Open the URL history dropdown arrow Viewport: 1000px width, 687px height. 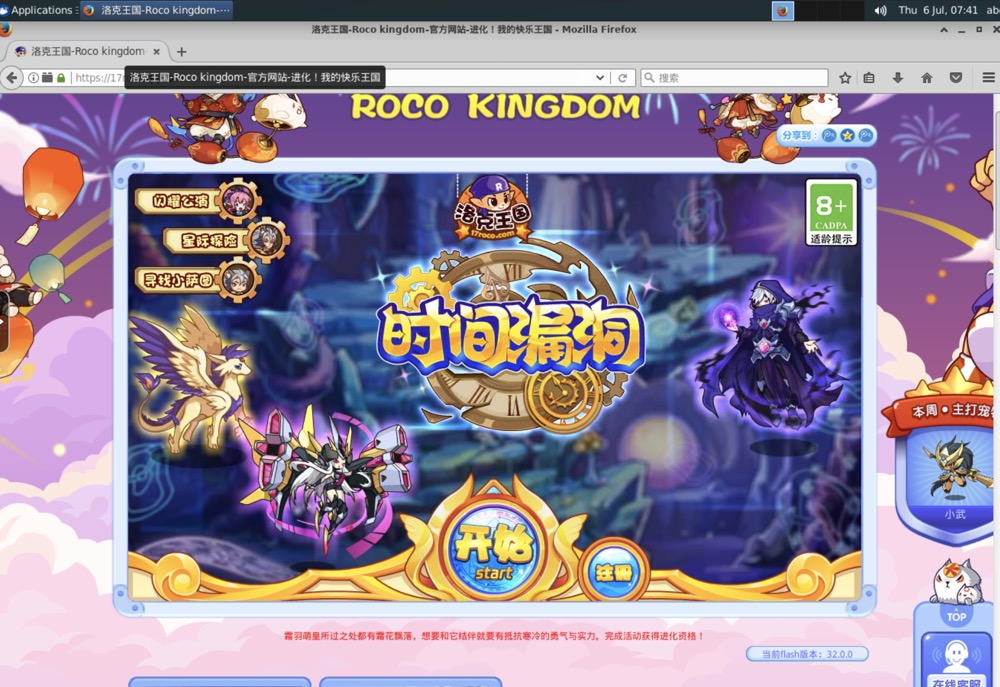click(599, 78)
